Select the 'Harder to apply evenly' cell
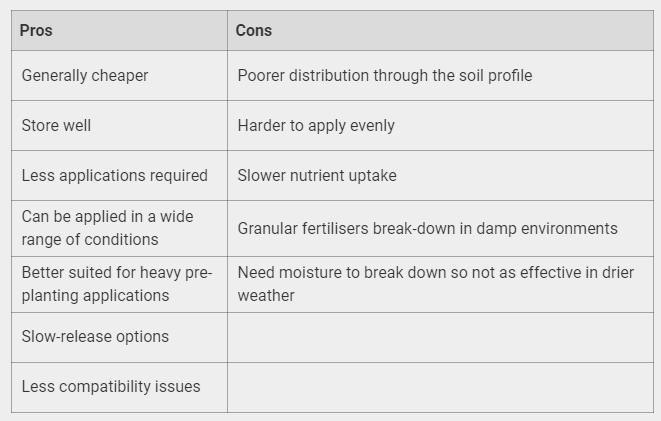This screenshot has width=661, height=421. click(x=316, y=126)
